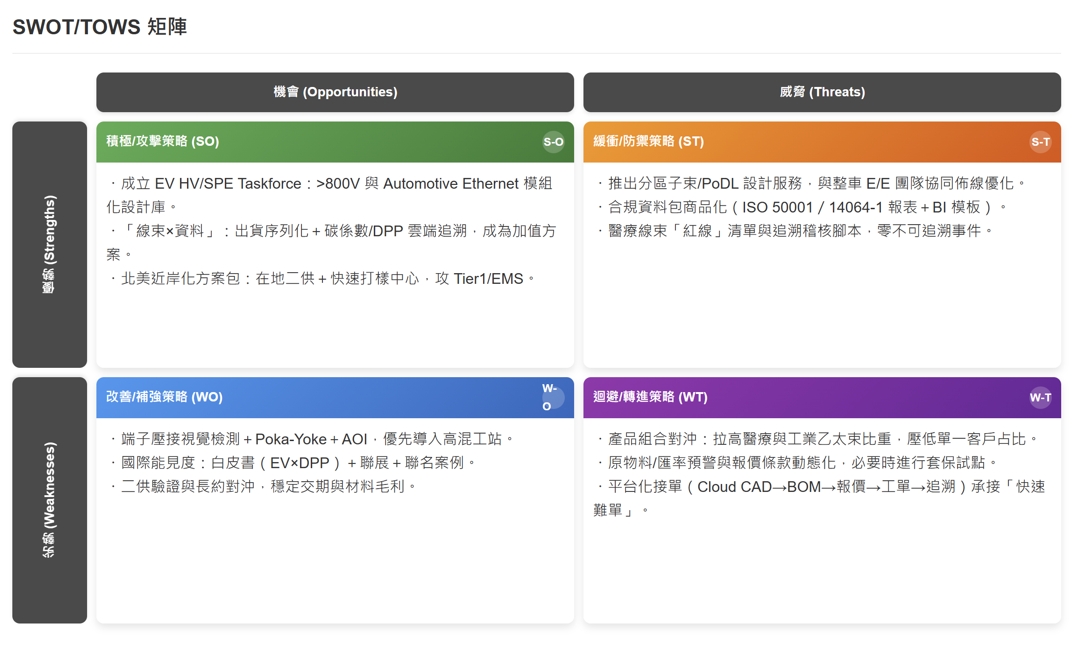Click the 積極/攻擊策略 (SO) heading

[163, 142]
